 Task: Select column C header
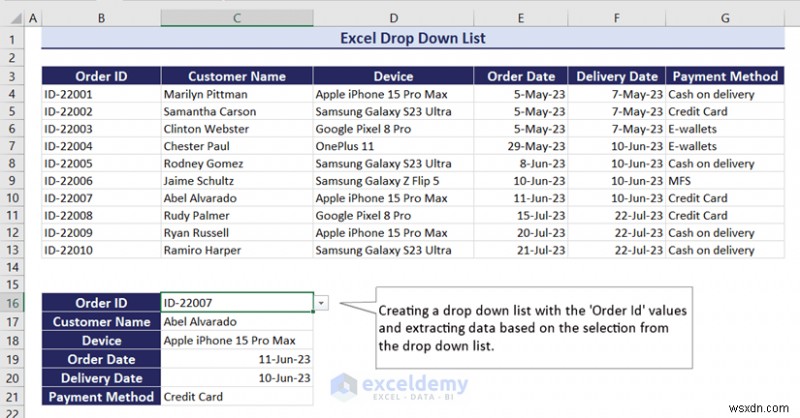237,18
